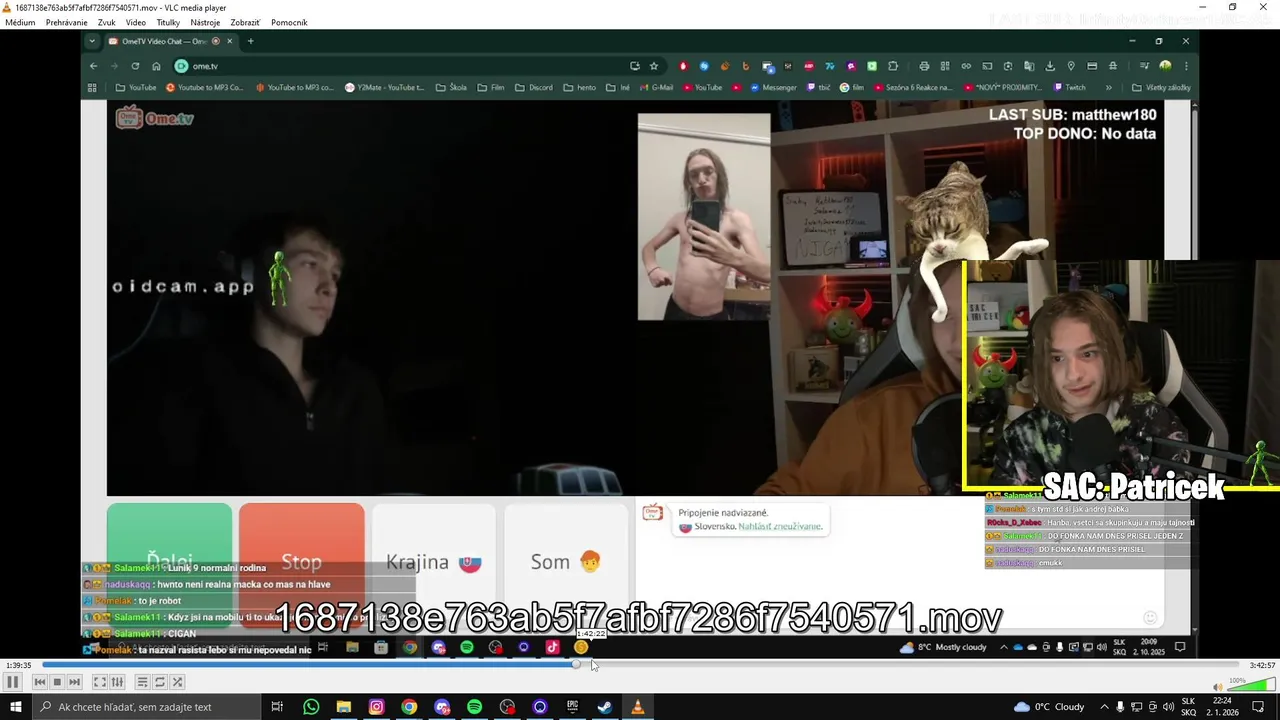Open the Titulky menu
The image size is (1280, 720).
(168, 22)
